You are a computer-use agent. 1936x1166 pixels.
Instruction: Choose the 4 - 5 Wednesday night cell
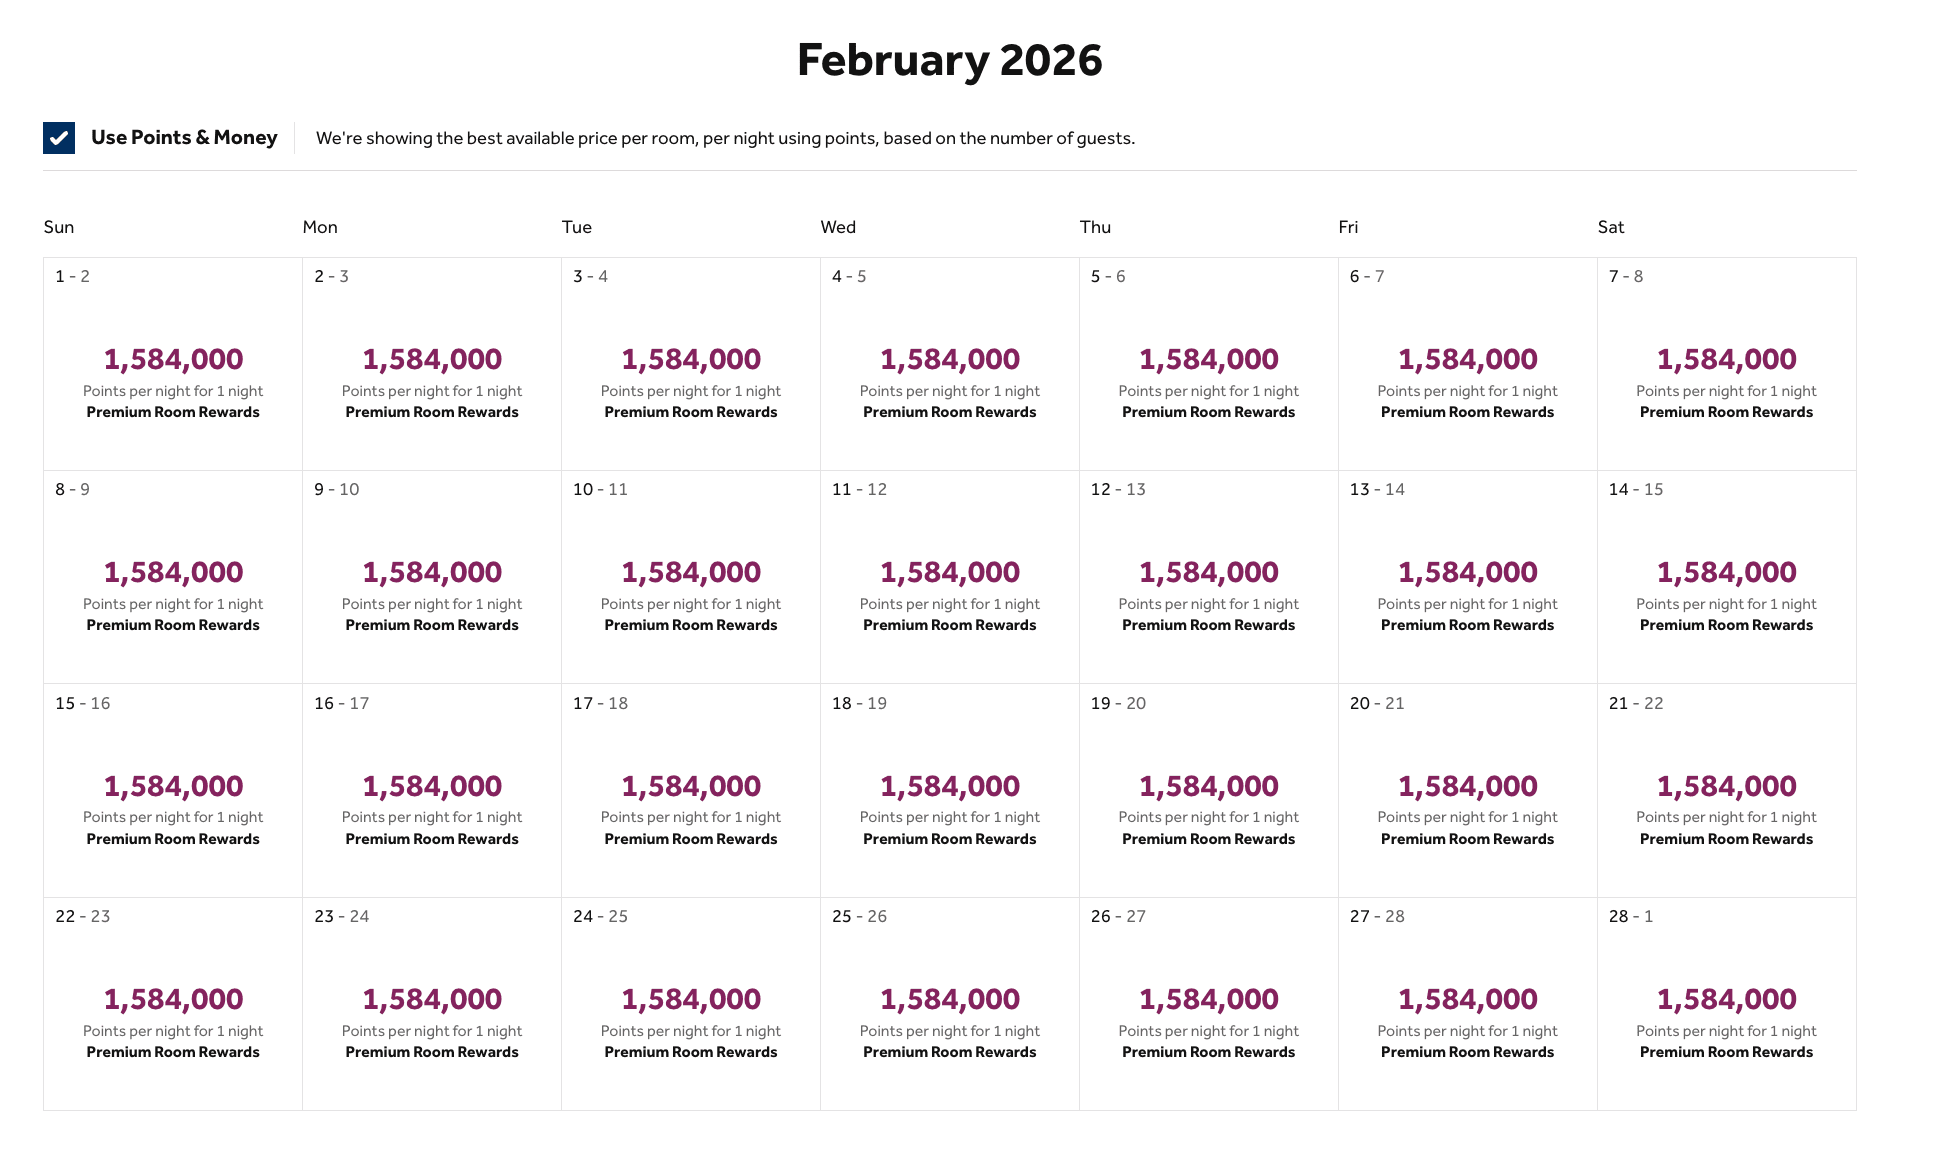(950, 364)
